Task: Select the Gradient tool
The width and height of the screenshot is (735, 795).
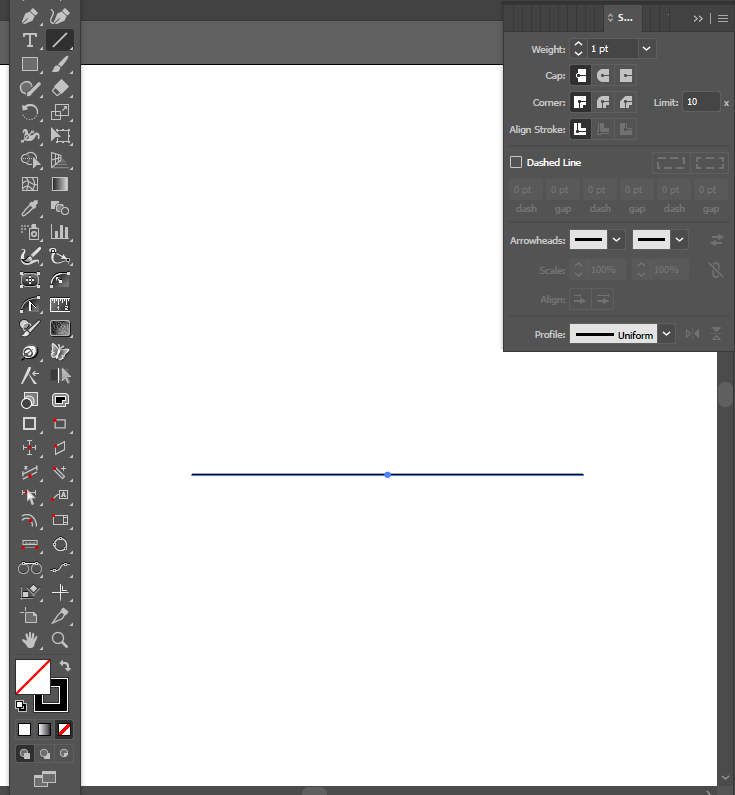Action: (x=60, y=184)
